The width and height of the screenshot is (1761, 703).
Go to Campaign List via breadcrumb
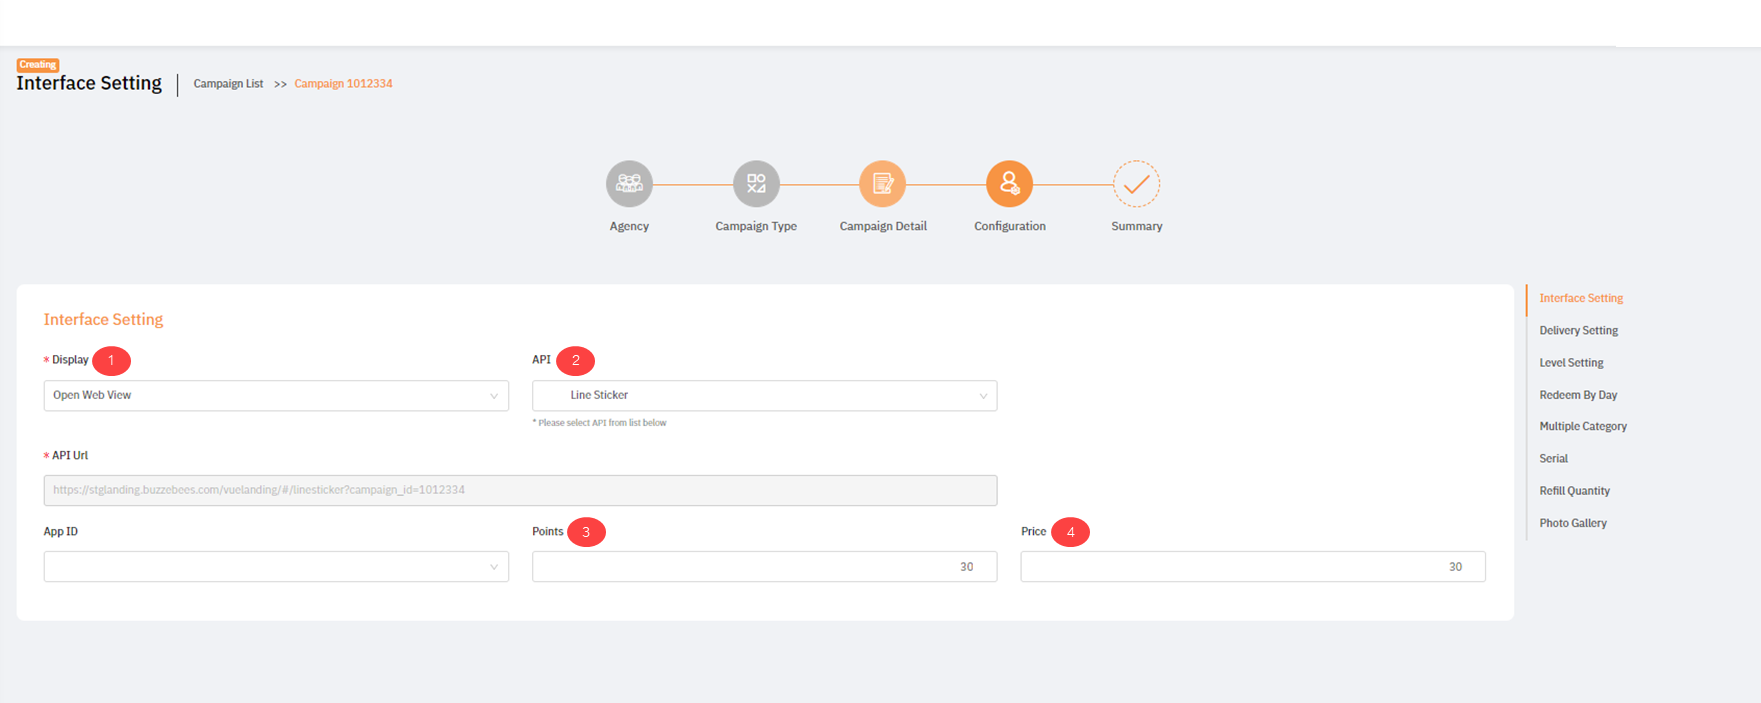[x=228, y=83]
